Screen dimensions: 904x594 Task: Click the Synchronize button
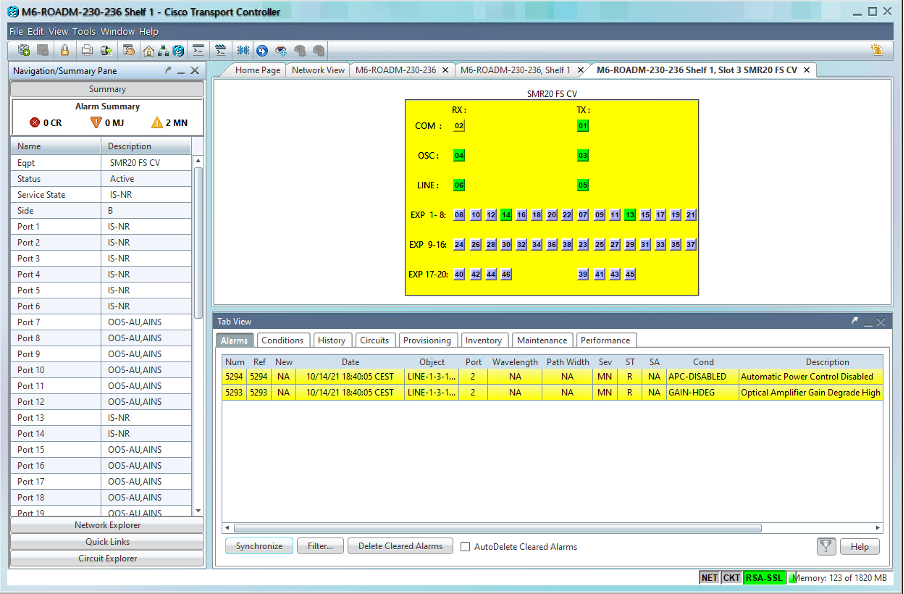coord(259,546)
